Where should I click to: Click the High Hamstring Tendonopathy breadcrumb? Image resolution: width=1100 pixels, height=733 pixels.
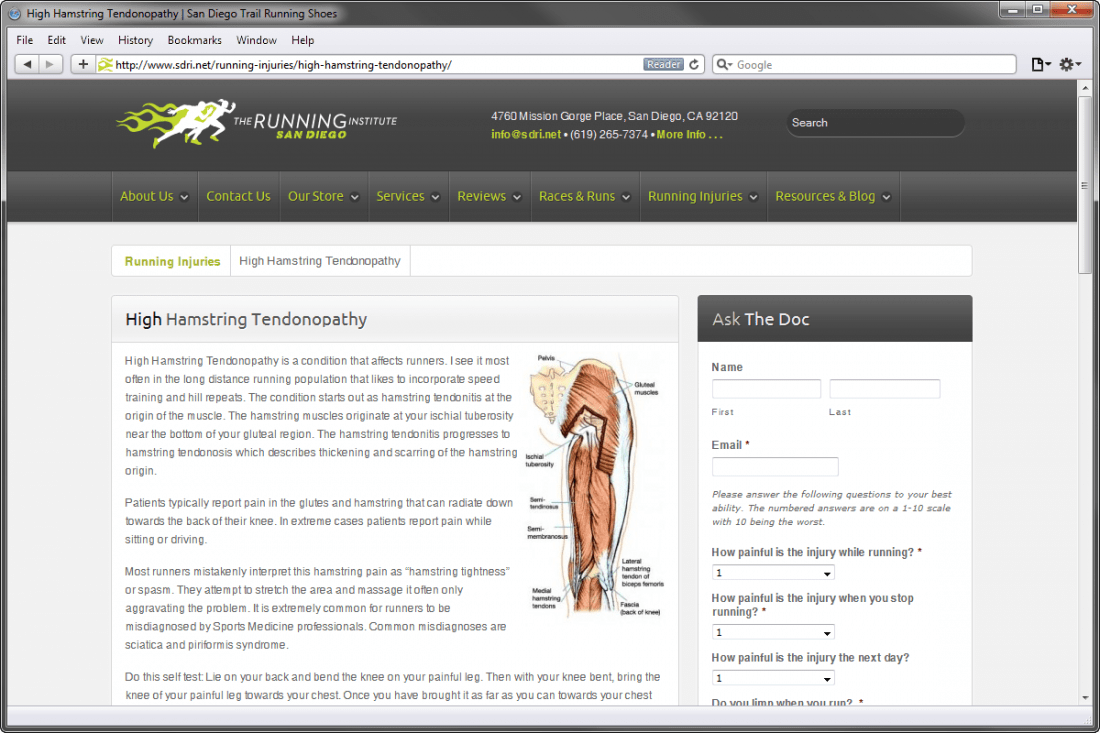tap(320, 261)
